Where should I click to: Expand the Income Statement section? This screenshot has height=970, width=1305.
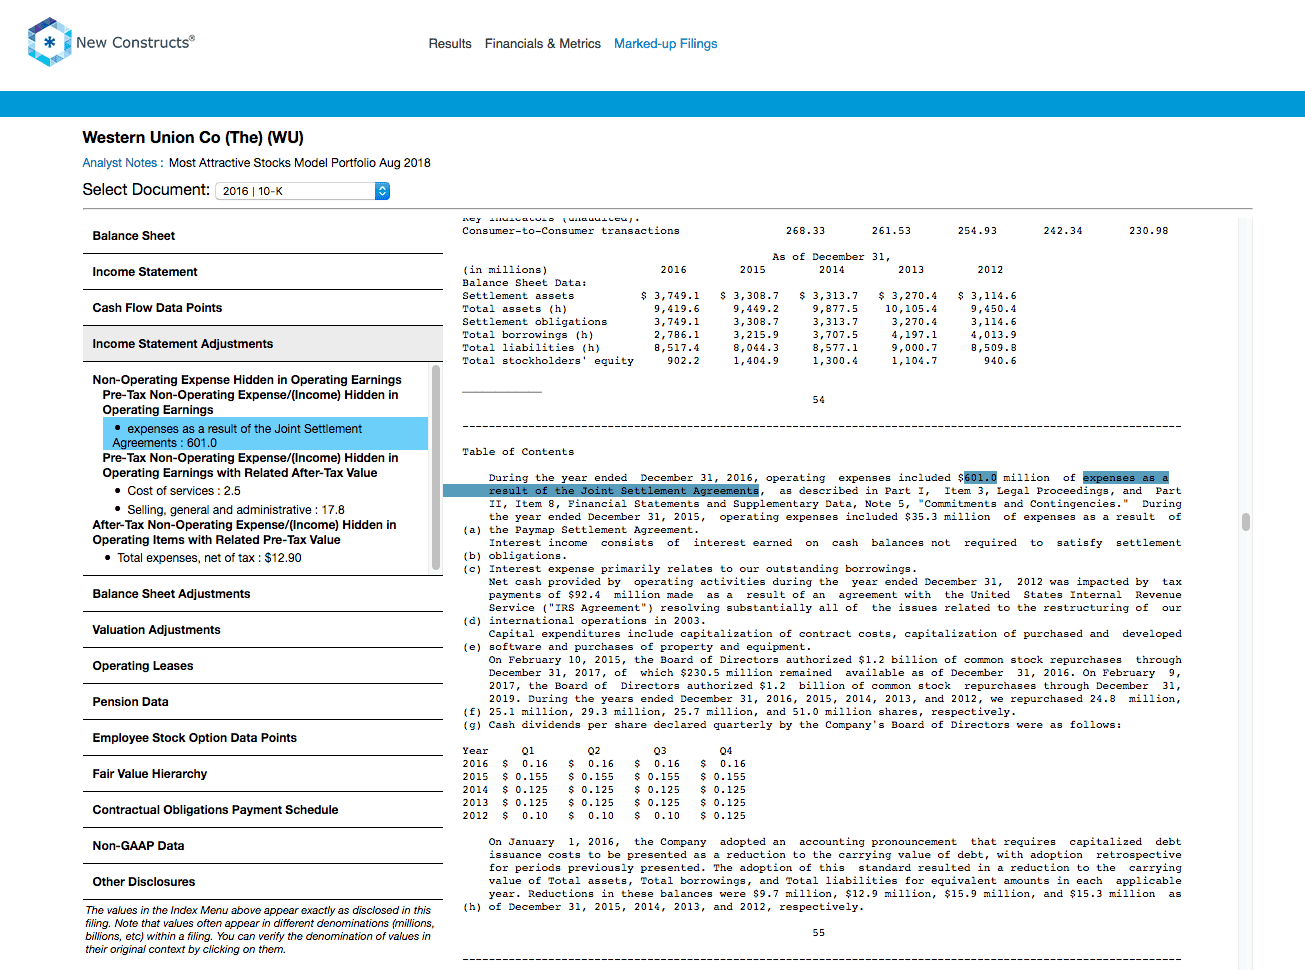click(x=263, y=272)
